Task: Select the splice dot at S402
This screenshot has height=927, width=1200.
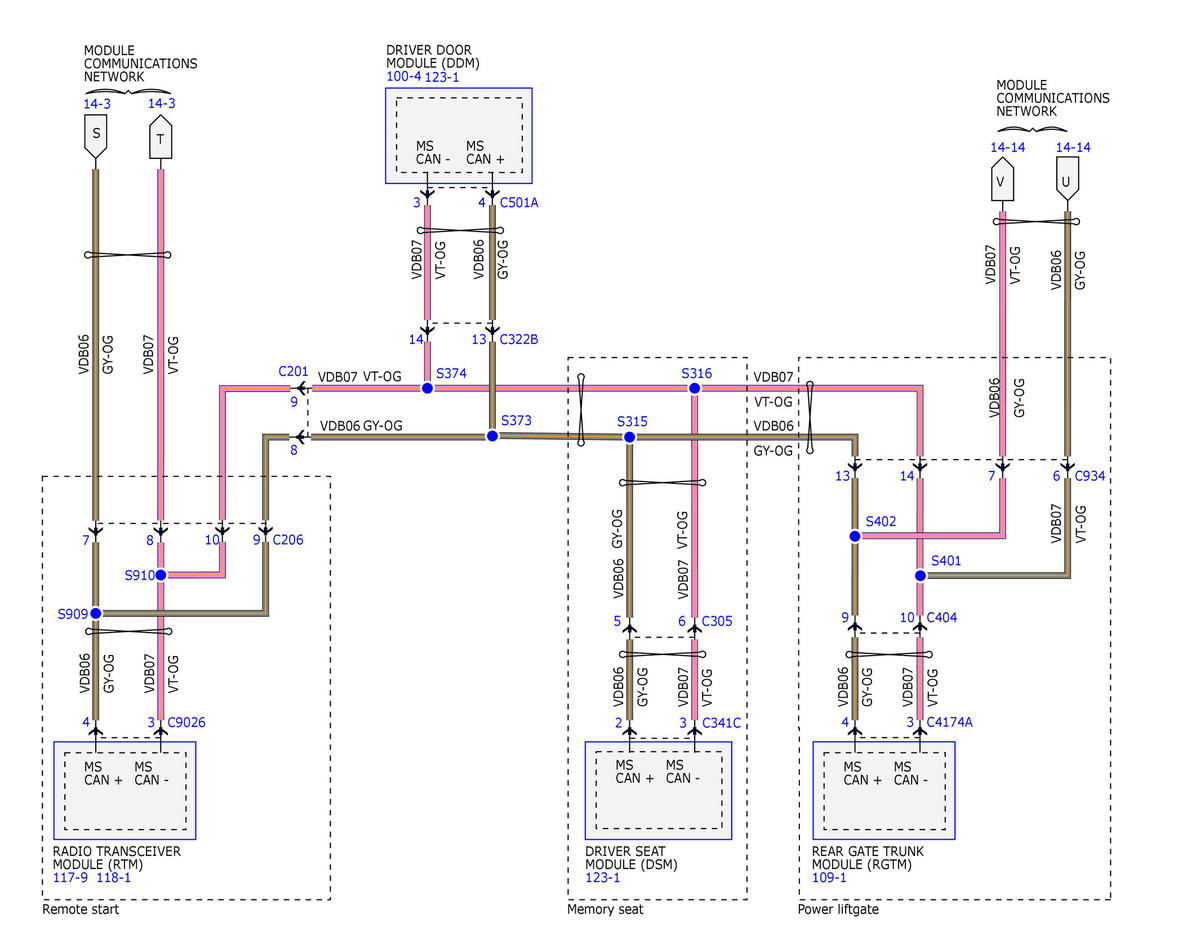Action: 855,536
